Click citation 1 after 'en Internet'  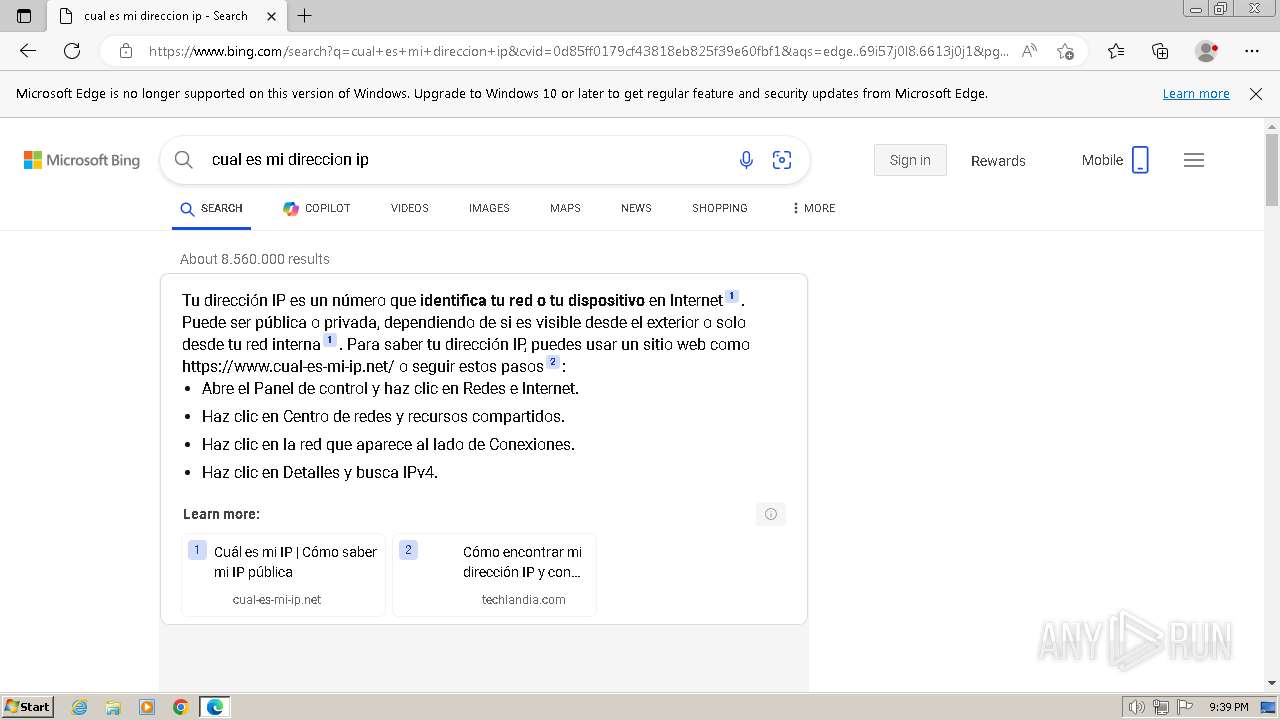(732, 296)
